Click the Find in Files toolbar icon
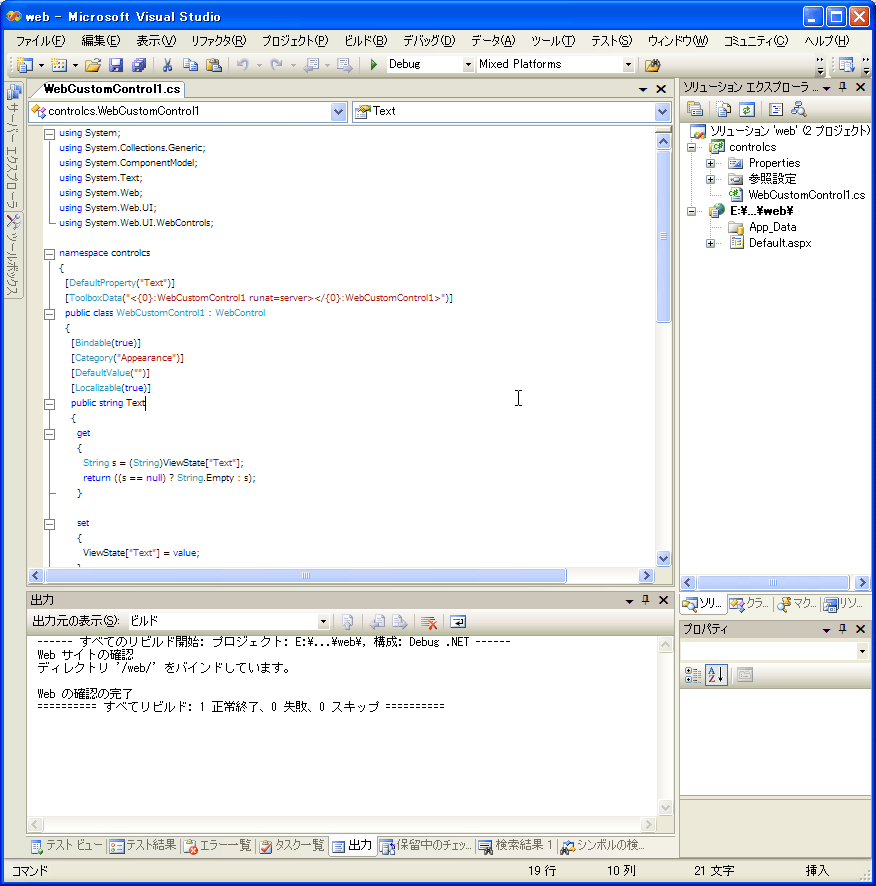 coord(652,65)
